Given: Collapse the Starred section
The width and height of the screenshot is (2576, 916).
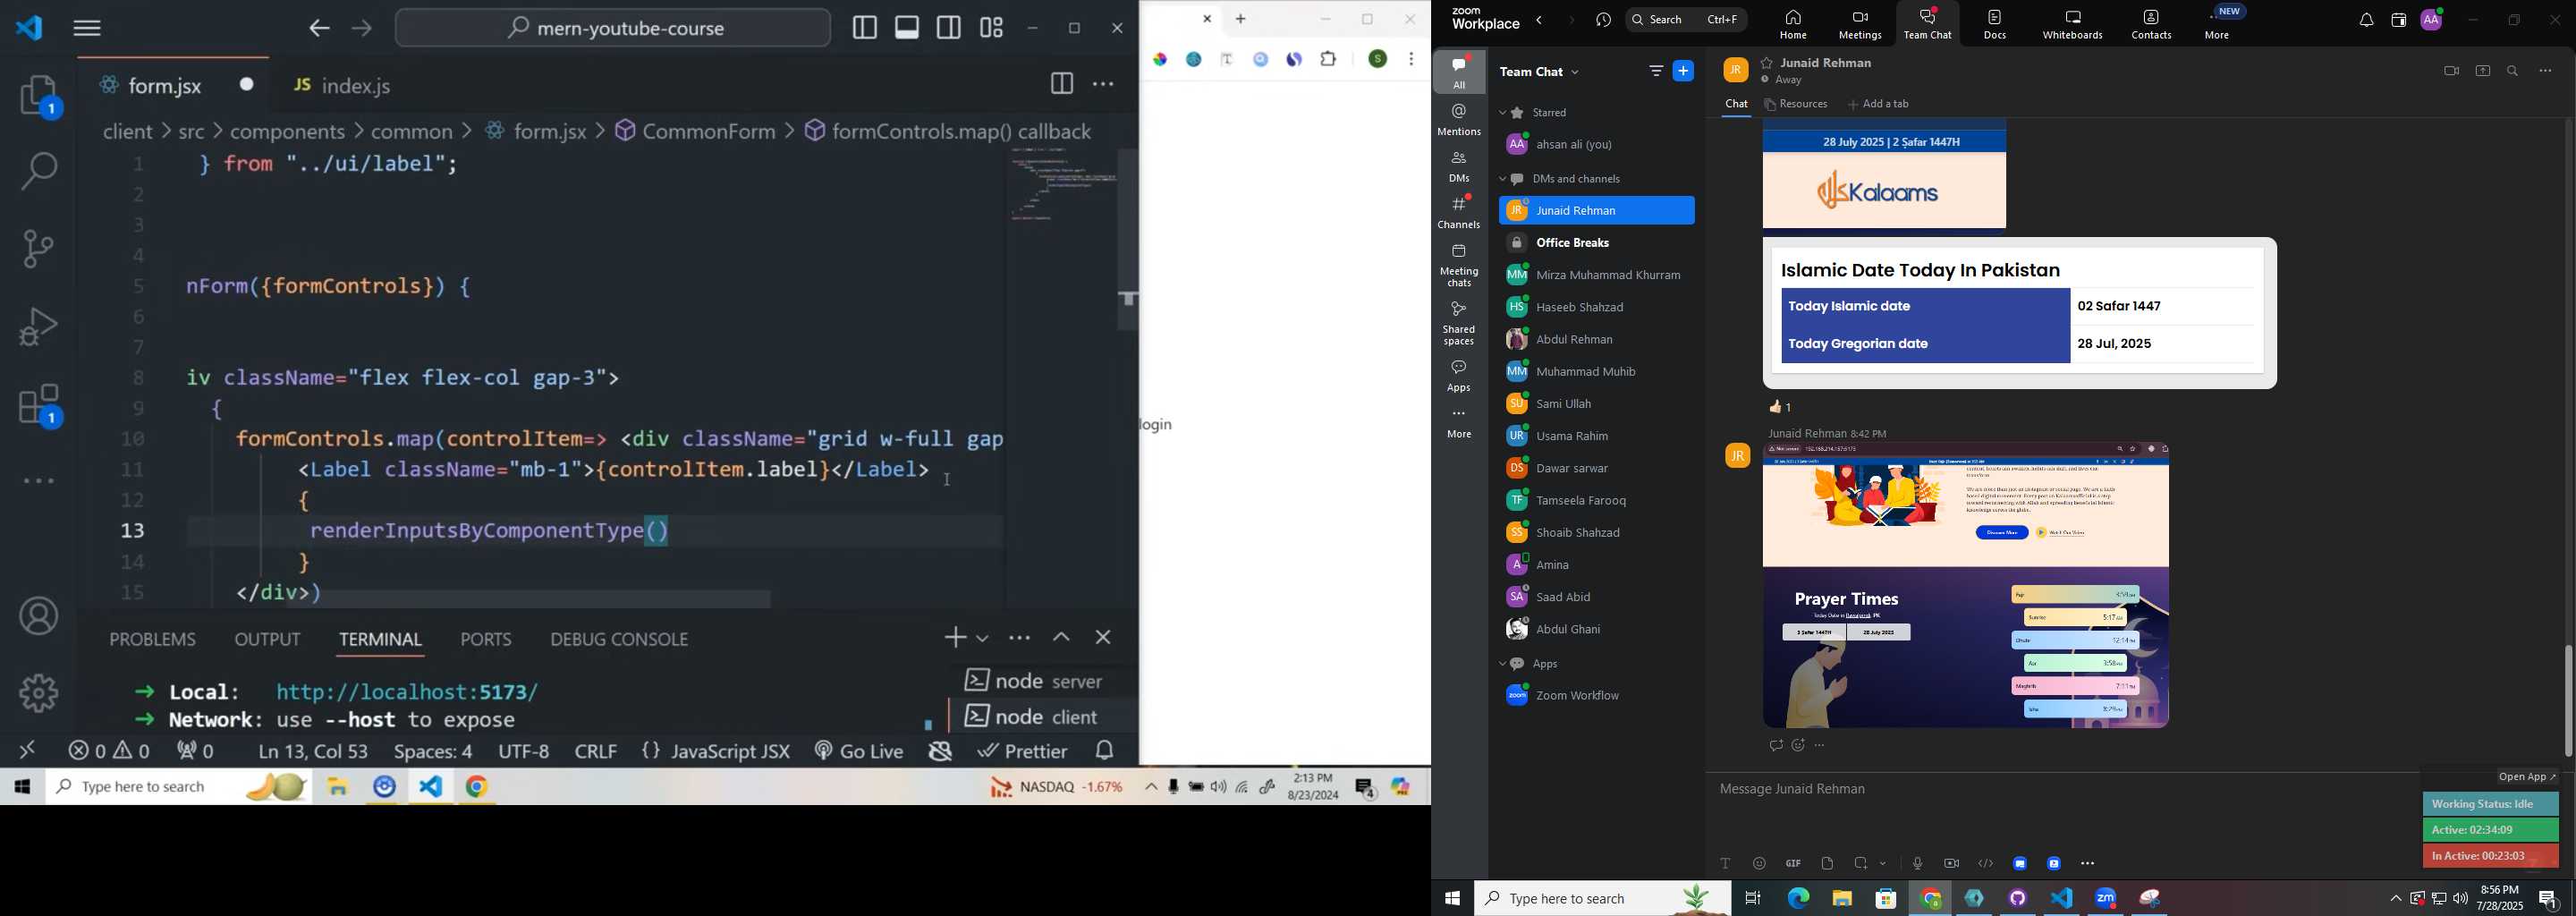Looking at the screenshot, I should point(1503,113).
